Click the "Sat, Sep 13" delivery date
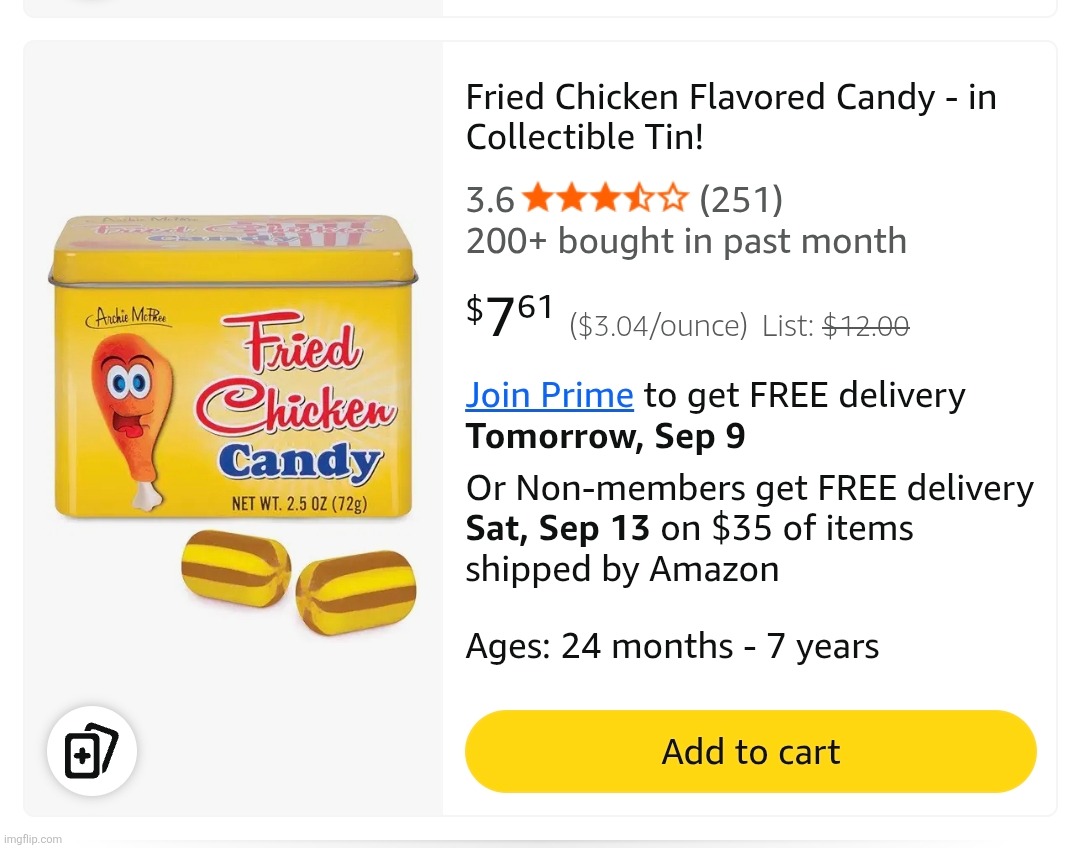 coord(557,528)
